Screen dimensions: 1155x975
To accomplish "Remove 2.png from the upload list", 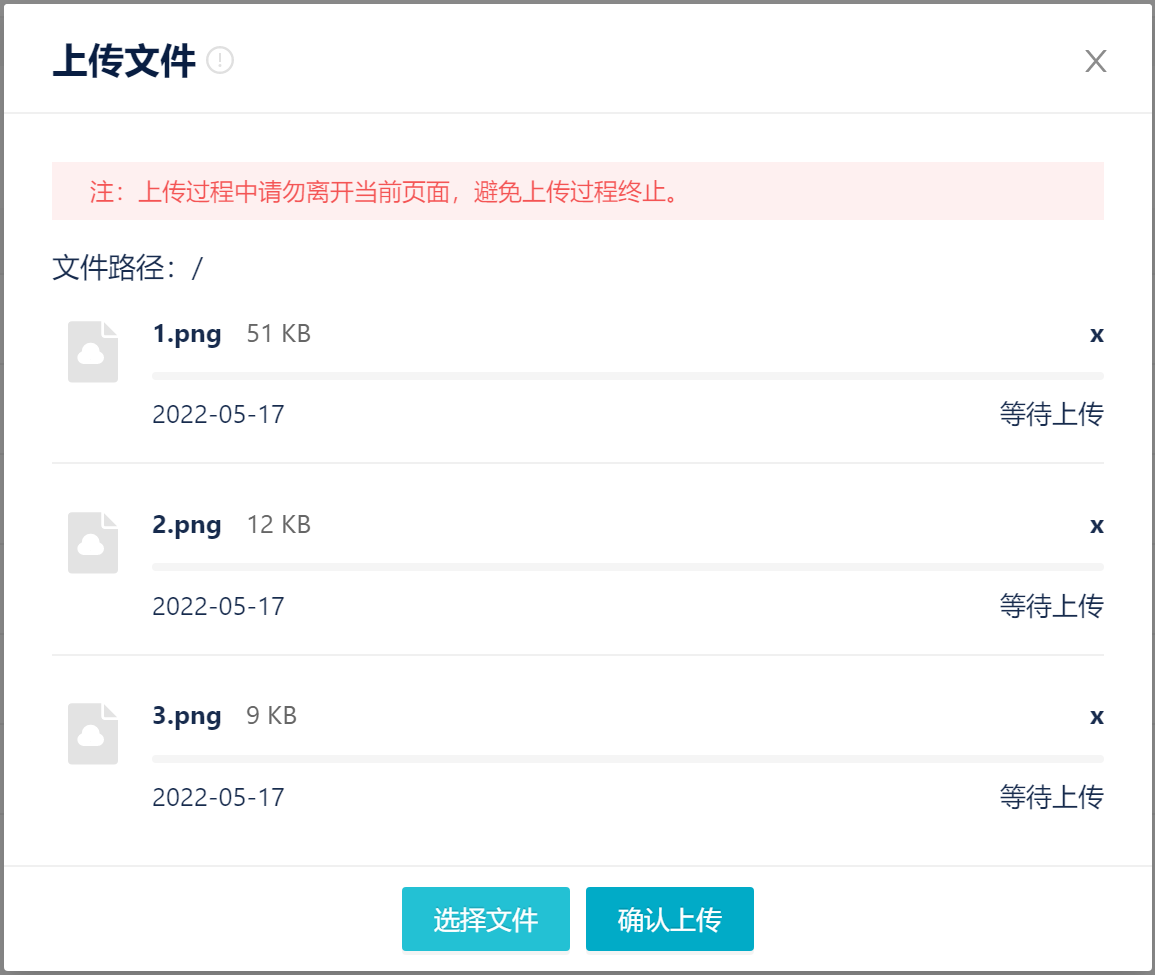I will click(1096, 525).
